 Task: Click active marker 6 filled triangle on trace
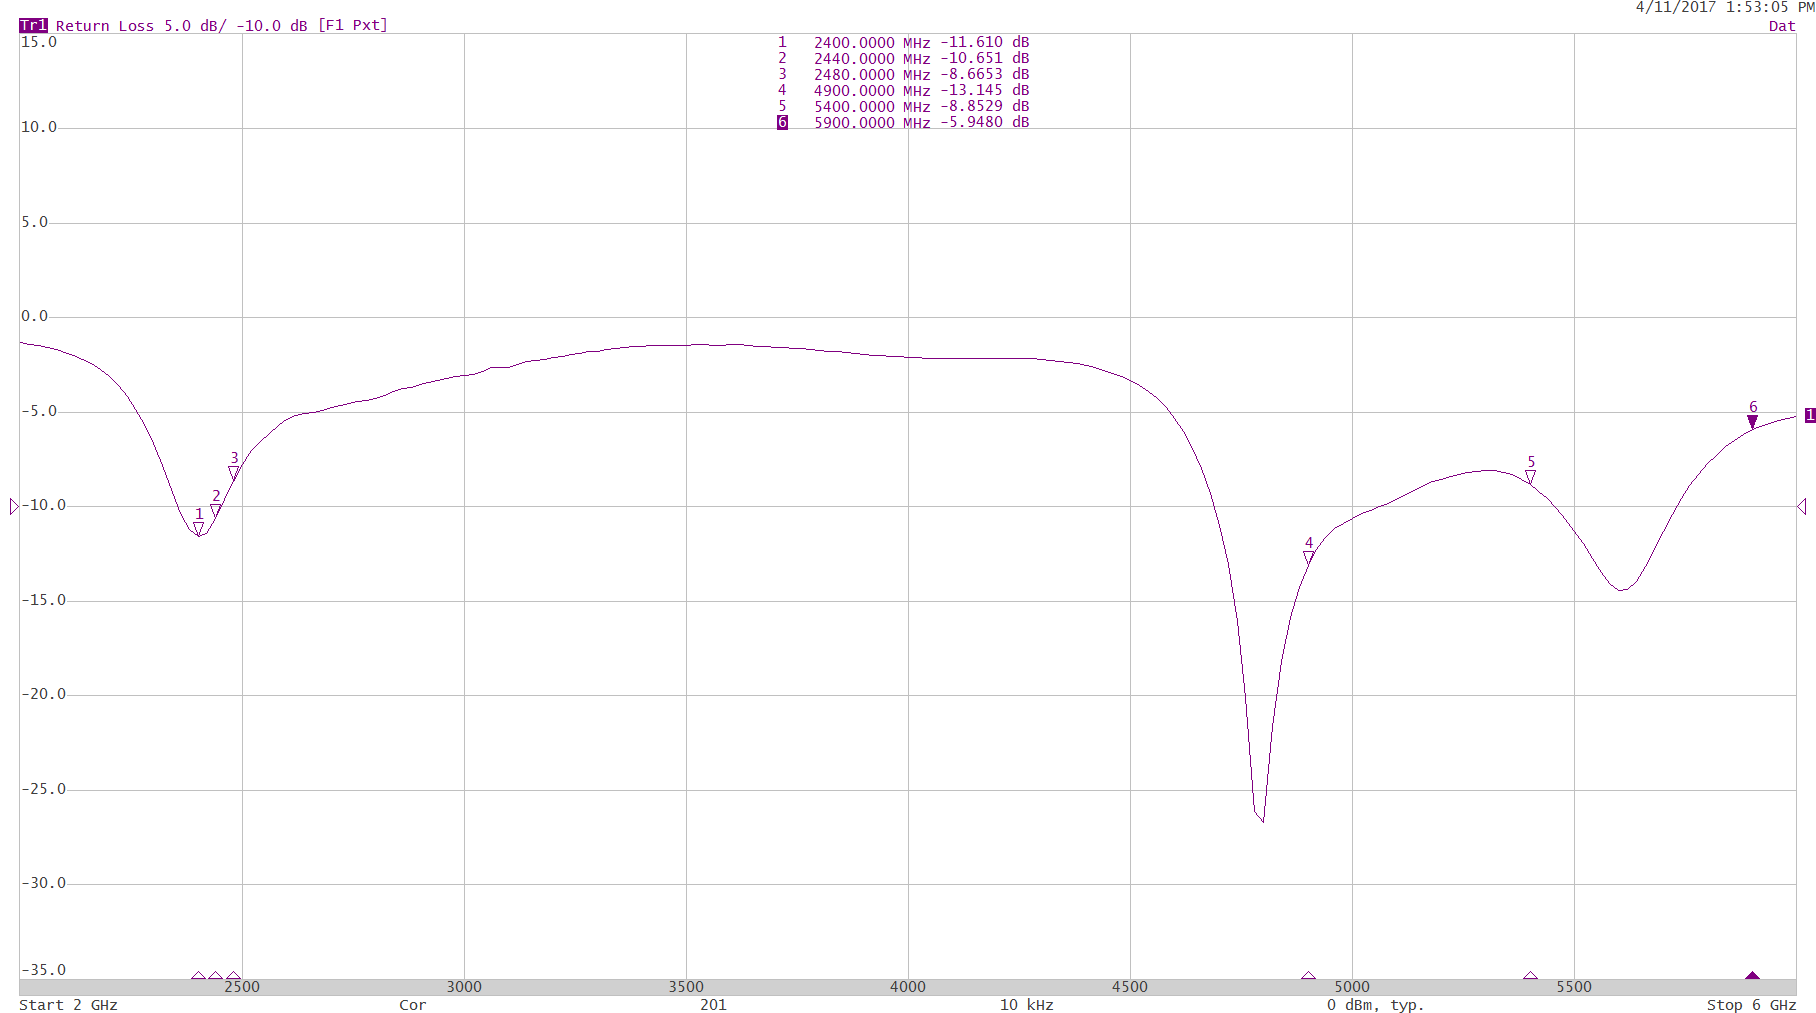1752,422
